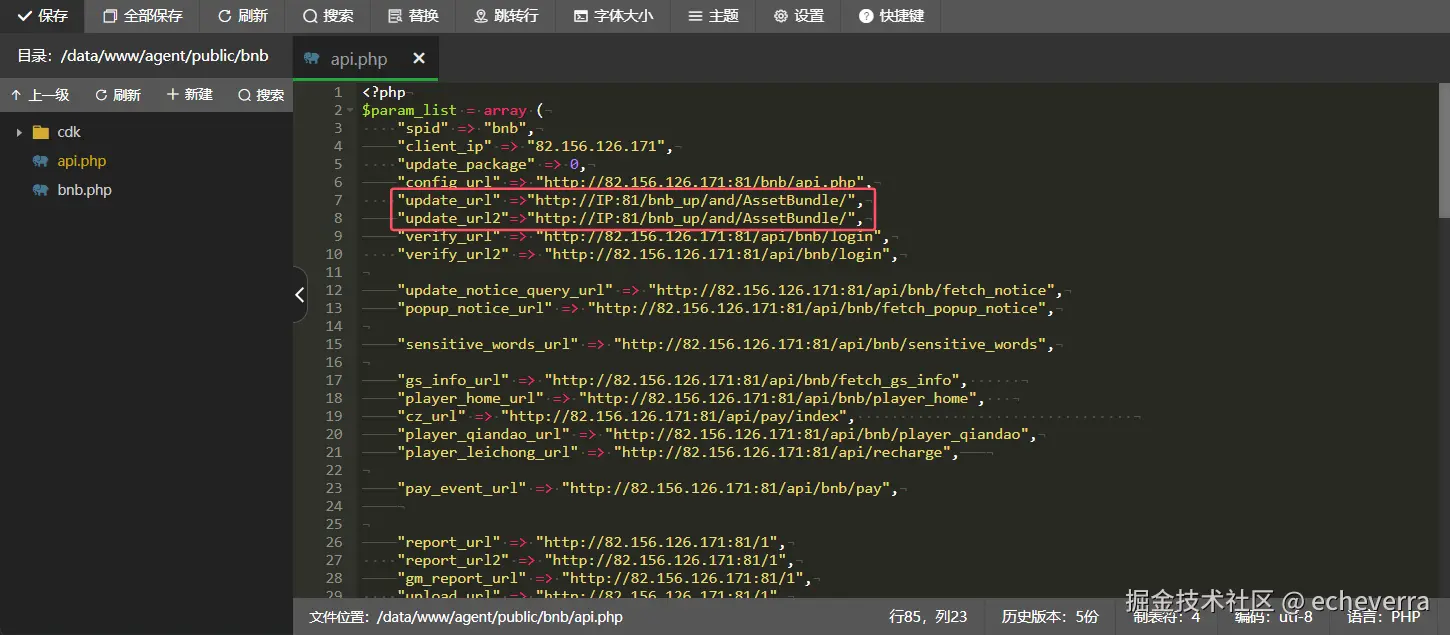Click the PHP icon on api.php tab

pyautogui.click(x=312, y=59)
